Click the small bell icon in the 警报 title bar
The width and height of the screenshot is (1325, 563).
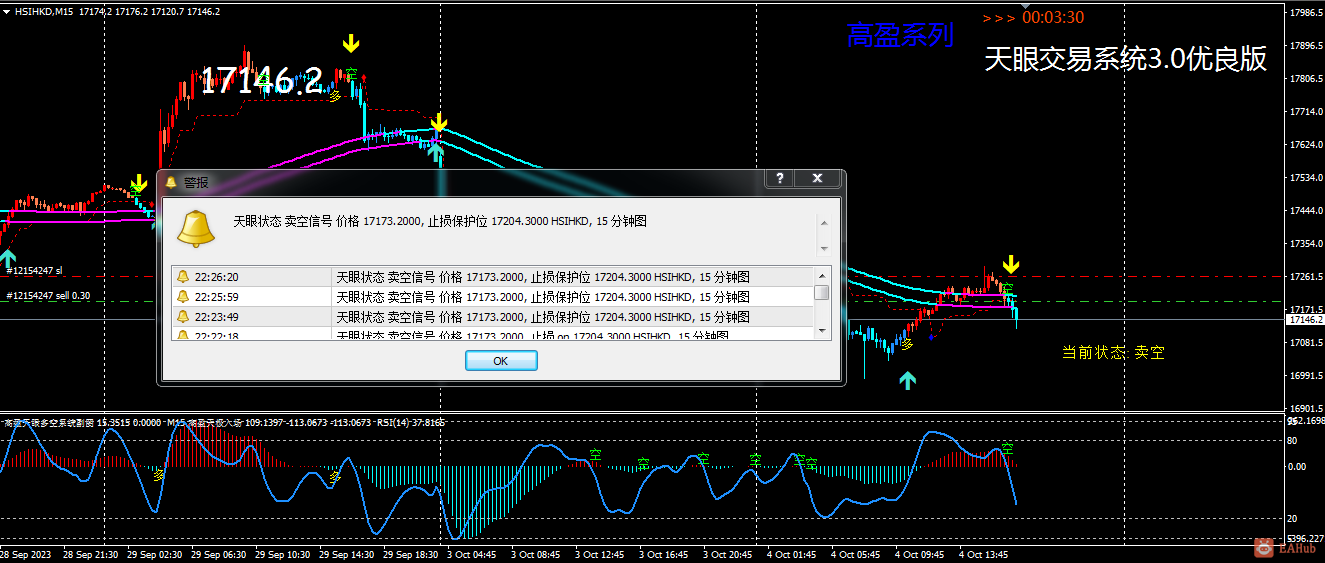[171, 182]
